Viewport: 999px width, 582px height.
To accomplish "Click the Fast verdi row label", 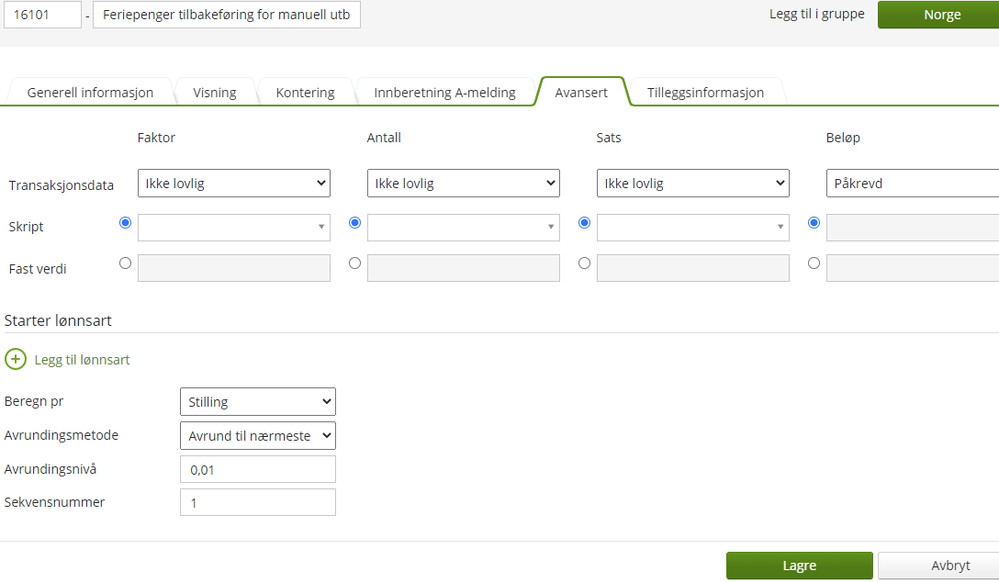I will 38,269.
